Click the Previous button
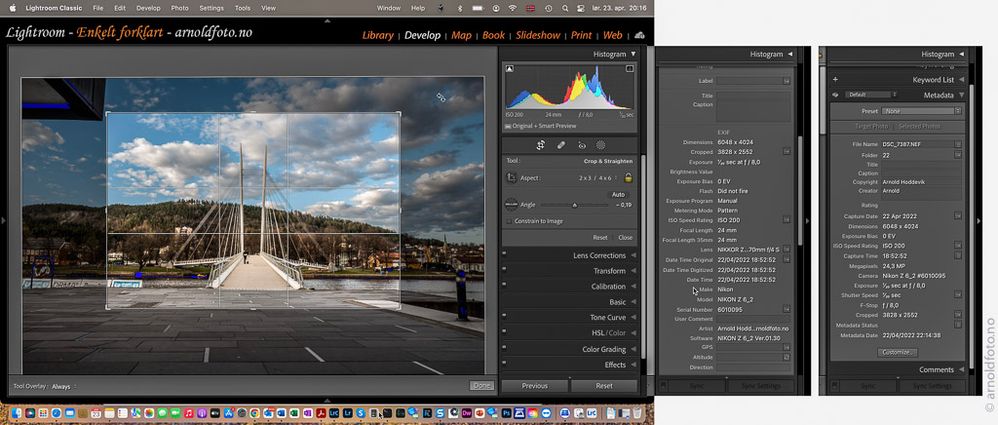This screenshot has height=425, width=998. tap(535, 386)
